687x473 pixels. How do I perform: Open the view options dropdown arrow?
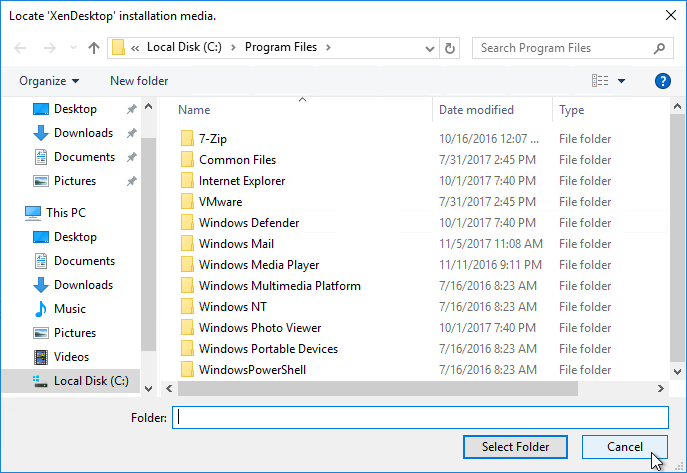621,81
